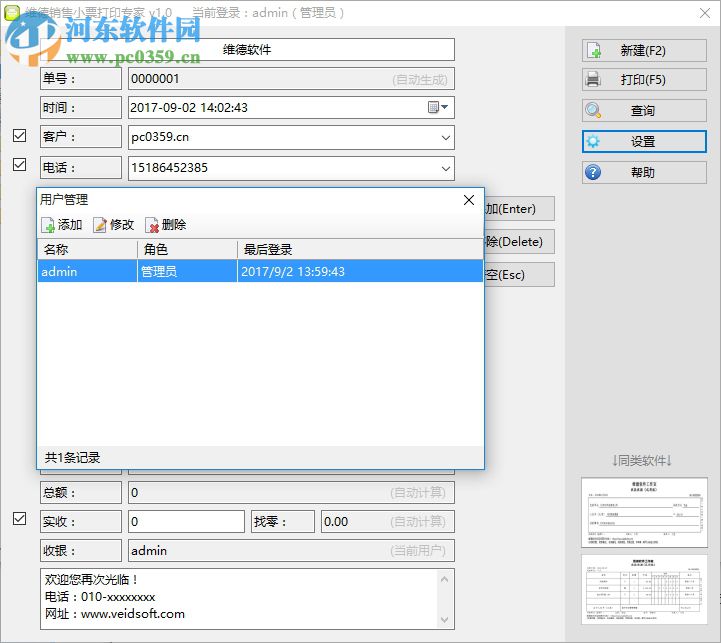Click 添加 in the 用户管理 toolbar
Screen dimensions: 721x643
point(62,225)
